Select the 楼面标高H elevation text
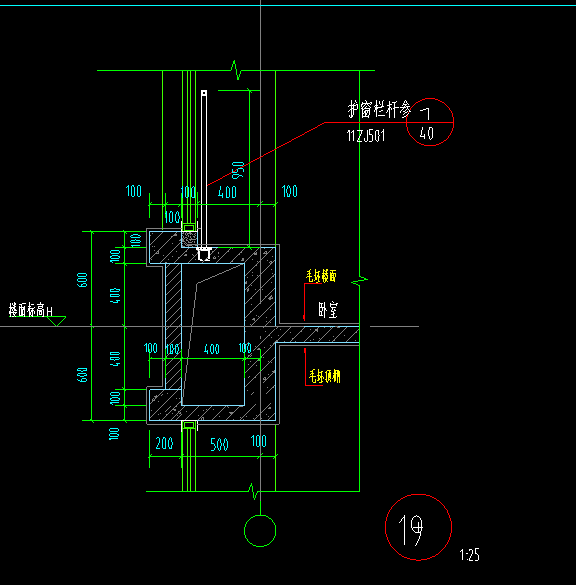 pyautogui.click(x=31, y=310)
